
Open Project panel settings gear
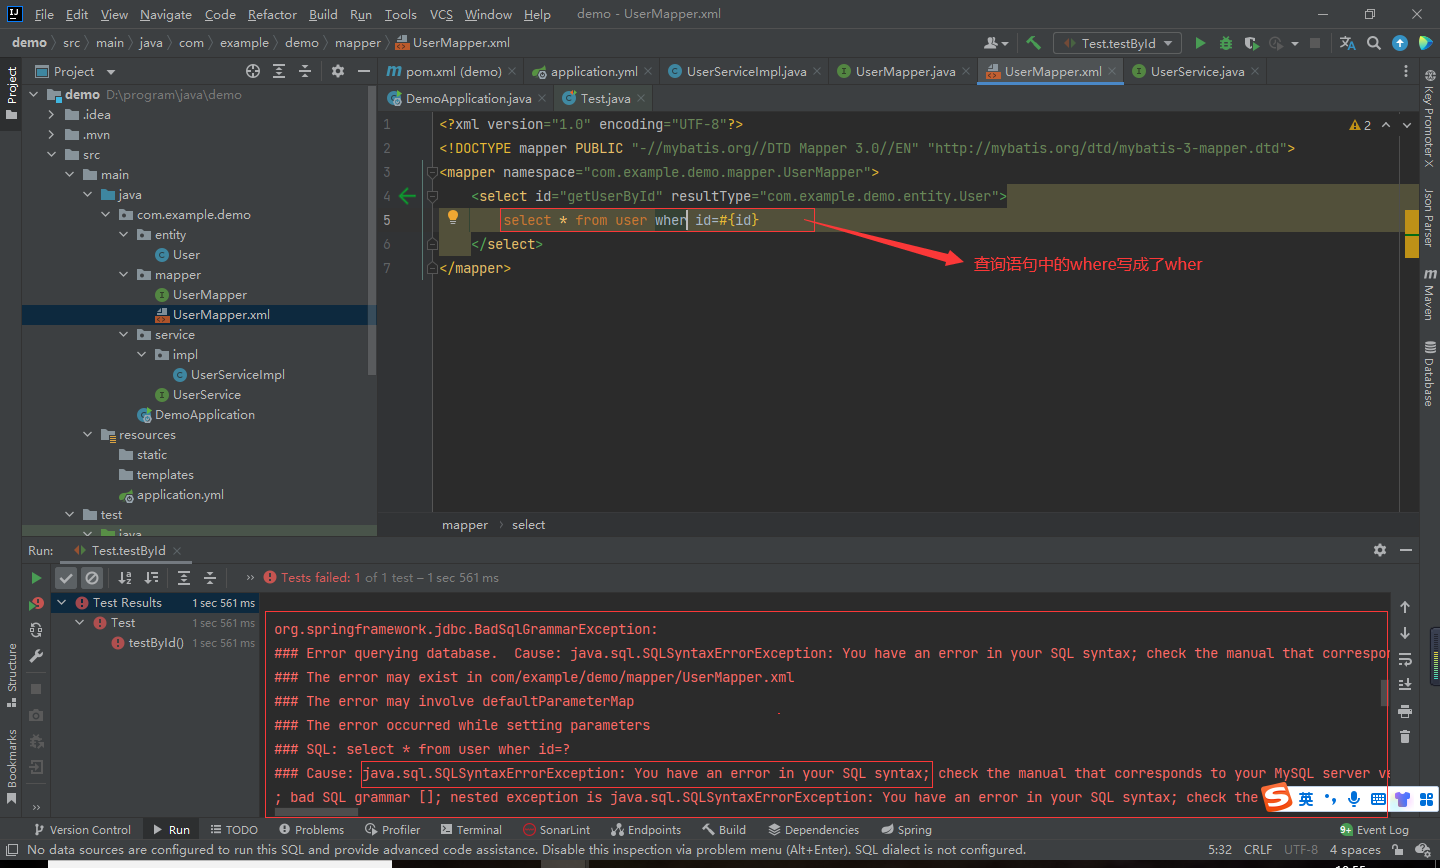tap(338, 71)
